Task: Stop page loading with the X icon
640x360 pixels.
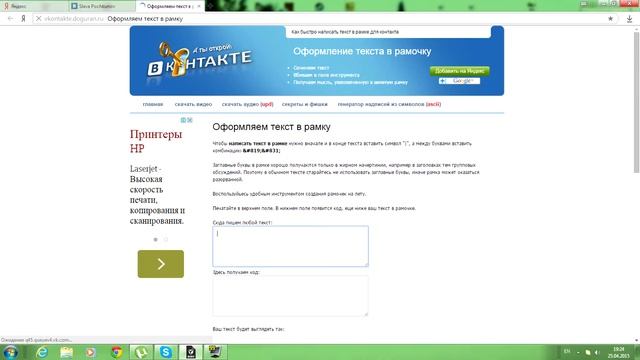Action: click(38, 19)
